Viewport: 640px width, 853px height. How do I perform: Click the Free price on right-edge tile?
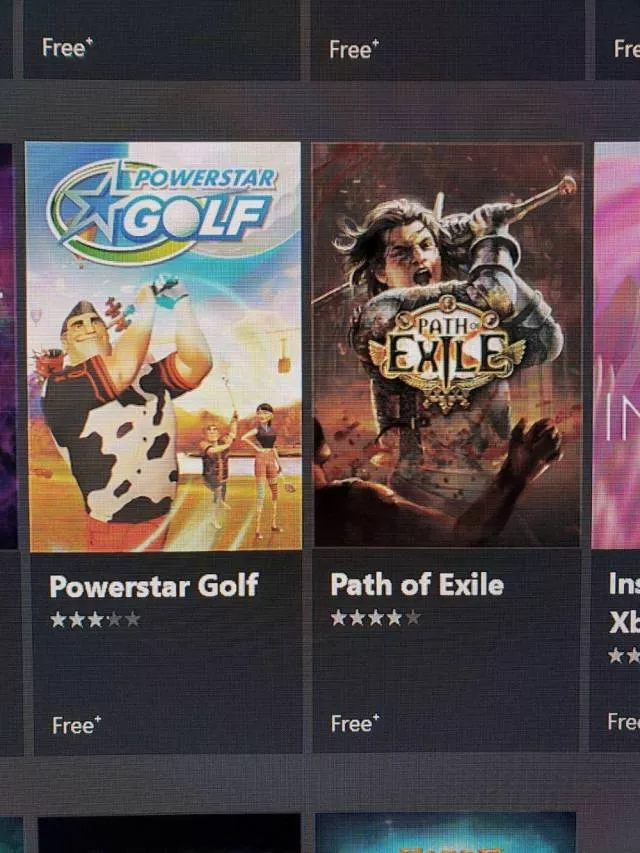[624, 722]
